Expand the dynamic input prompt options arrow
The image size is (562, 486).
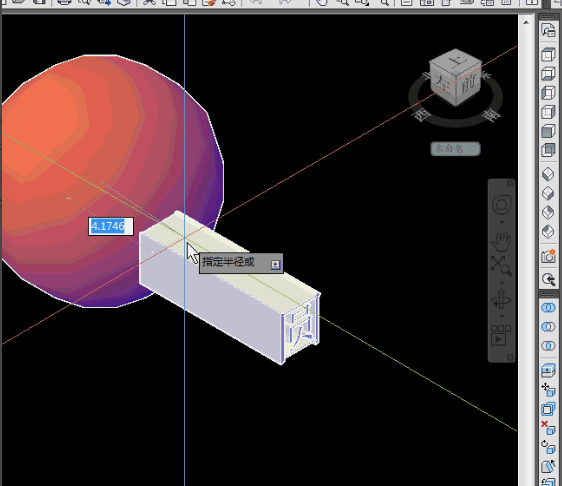pyautogui.click(x=275, y=265)
